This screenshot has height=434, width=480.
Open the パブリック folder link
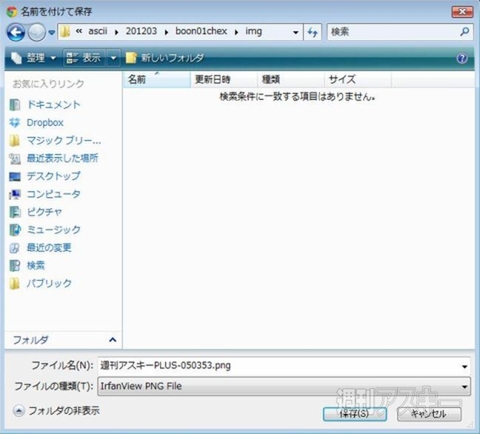49,284
